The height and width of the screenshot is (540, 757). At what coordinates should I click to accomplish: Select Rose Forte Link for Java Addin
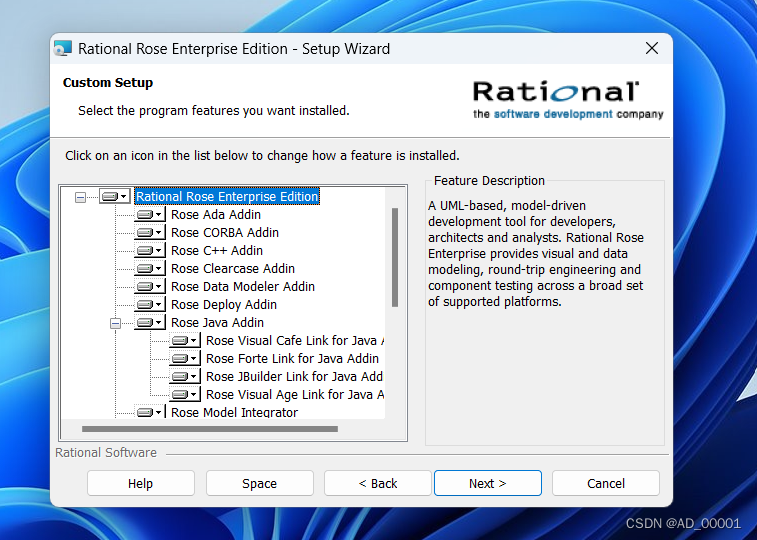coord(292,359)
